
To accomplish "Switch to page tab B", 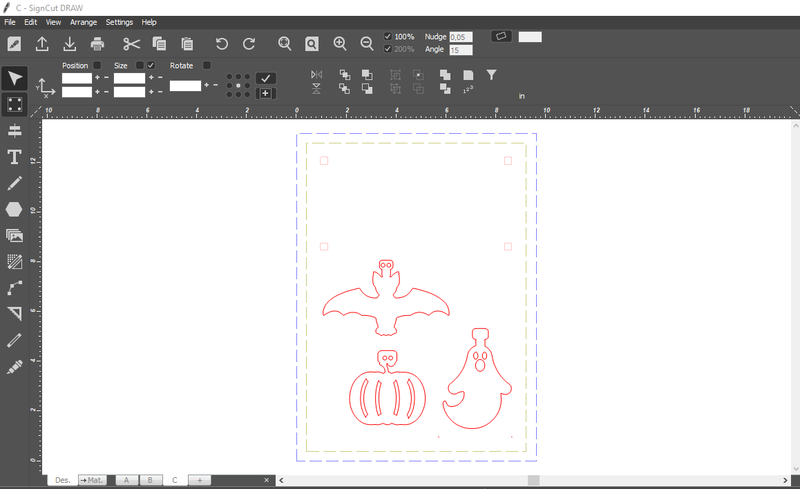I will tap(151, 480).
